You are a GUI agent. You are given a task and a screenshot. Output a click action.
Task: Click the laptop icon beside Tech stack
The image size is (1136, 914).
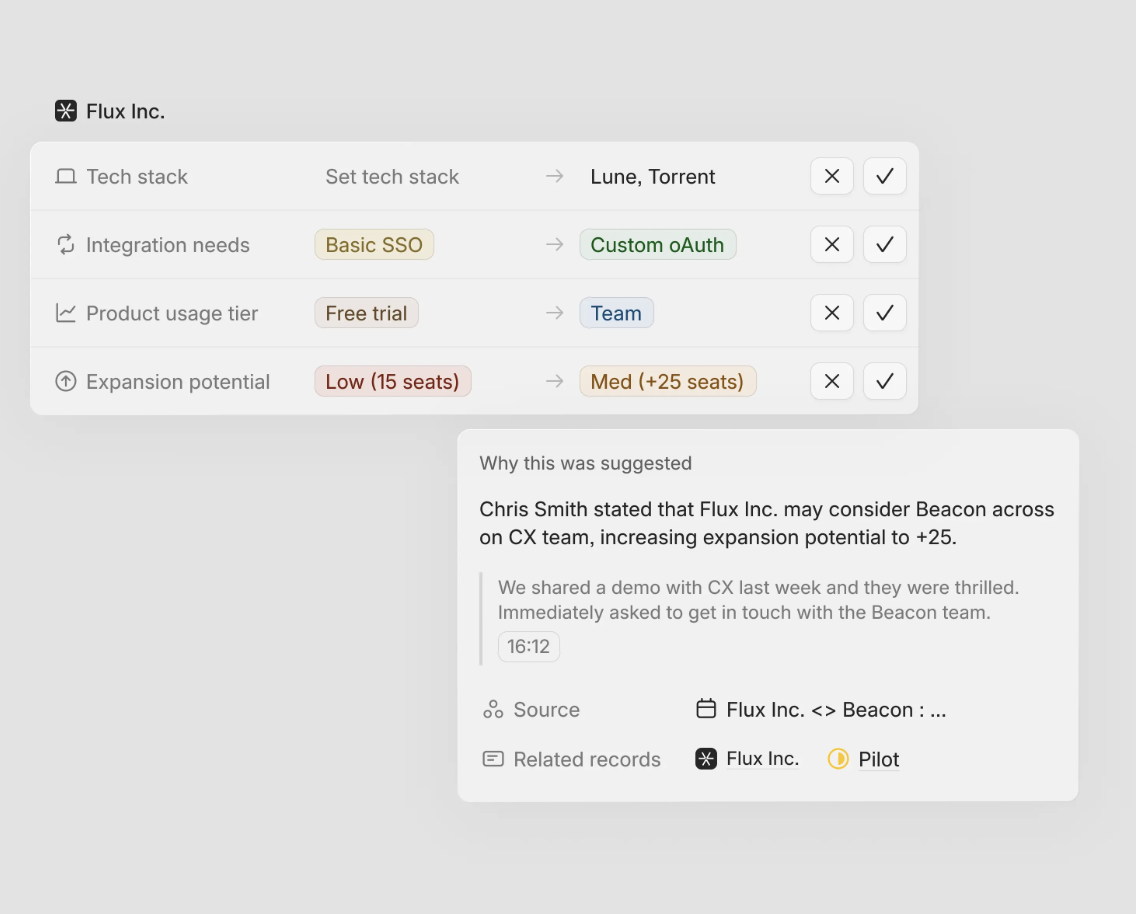click(x=66, y=177)
